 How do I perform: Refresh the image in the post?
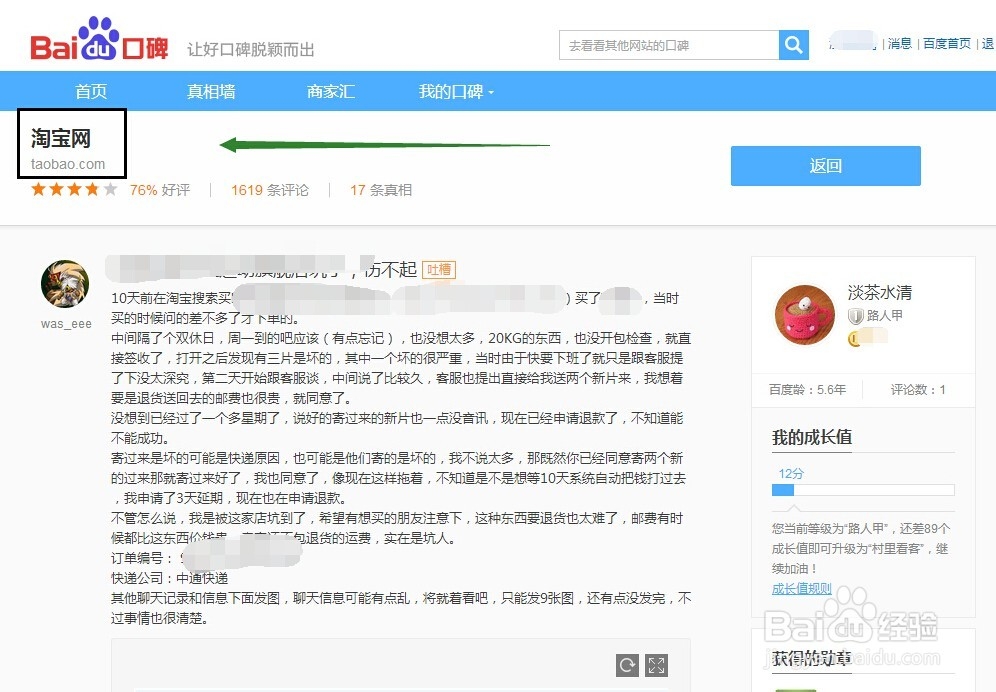[x=629, y=664]
